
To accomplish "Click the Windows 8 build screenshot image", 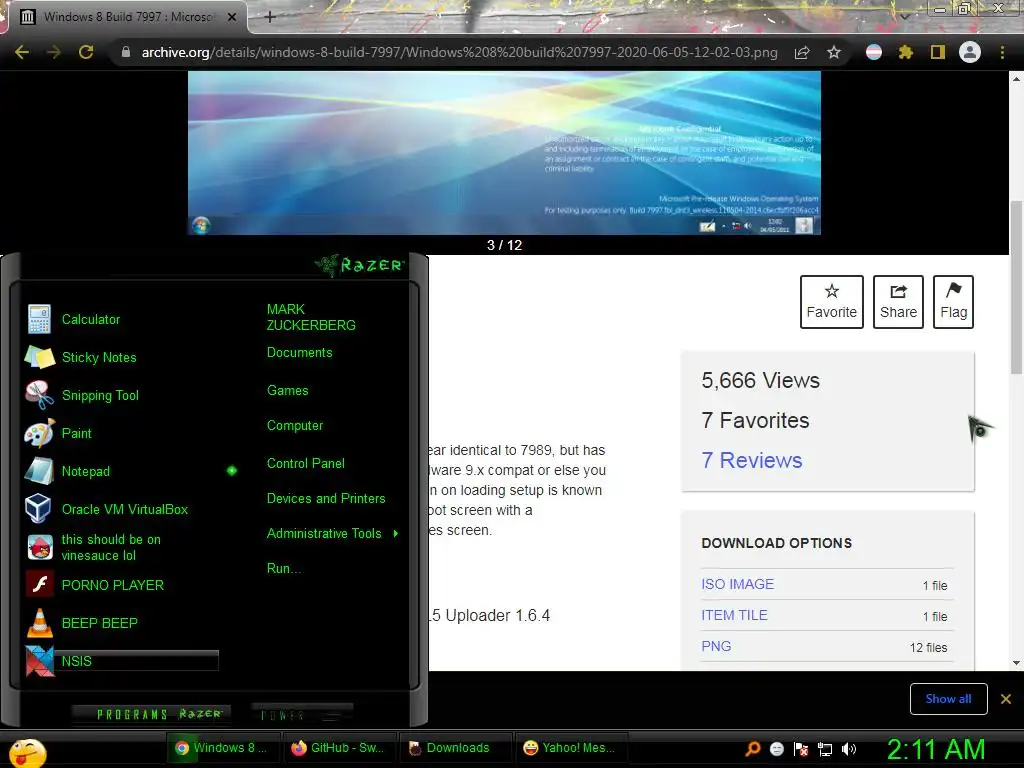I will click(x=504, y=153).
